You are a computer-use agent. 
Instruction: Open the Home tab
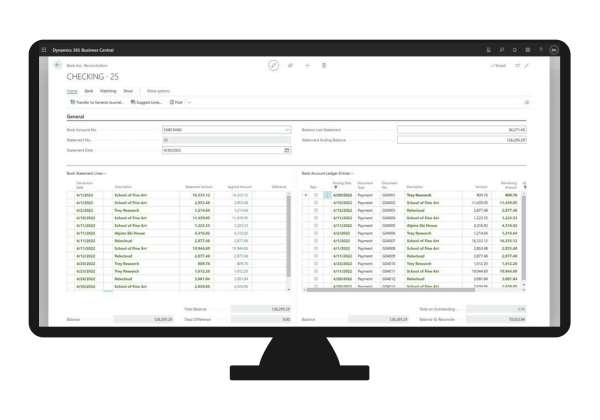tap(72, 91)
